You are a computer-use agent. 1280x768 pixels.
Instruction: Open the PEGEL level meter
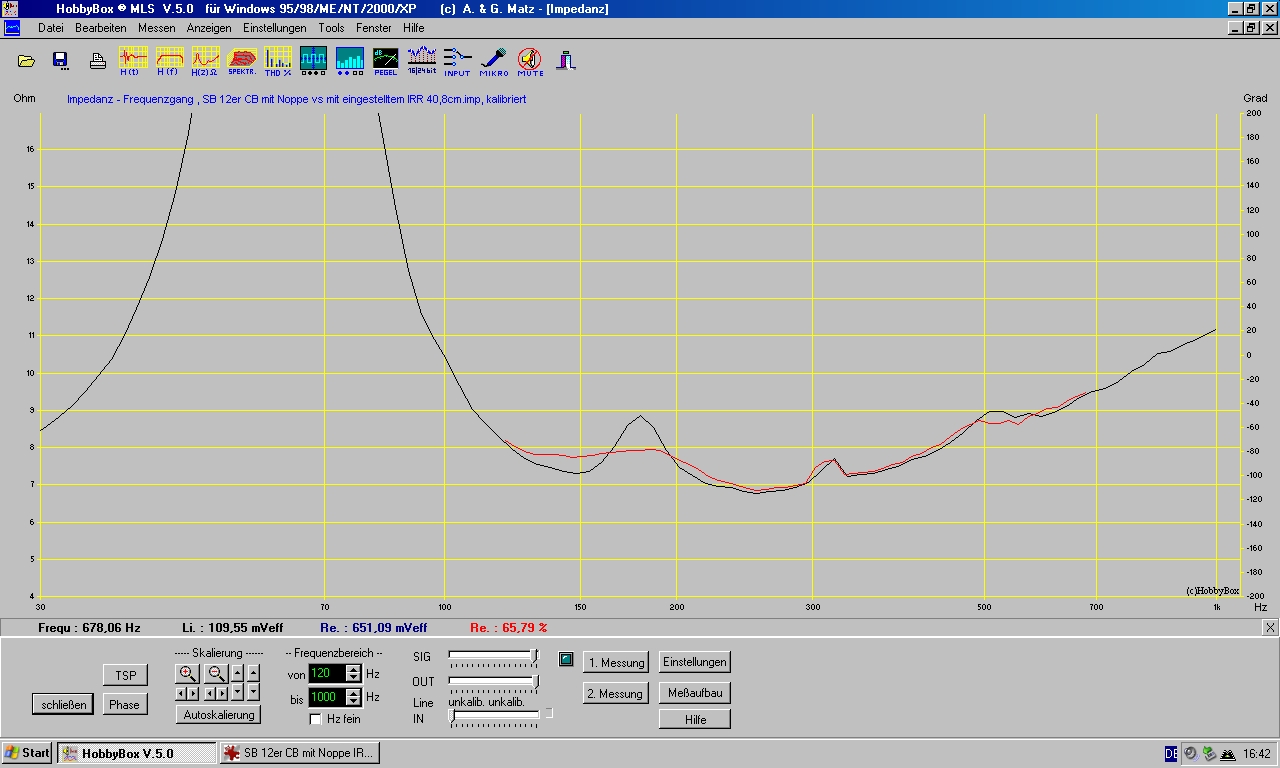385,60
